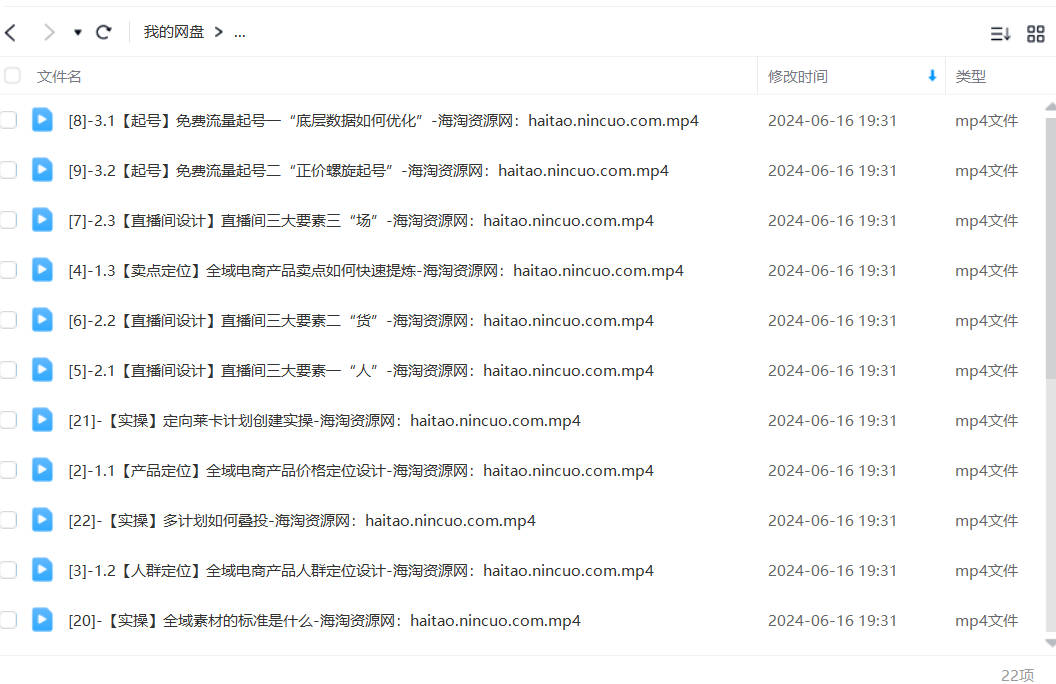Select file name [20]-【实操】全域素材的标准是什么
1056x684 pixels.
[x=325, y=620]
